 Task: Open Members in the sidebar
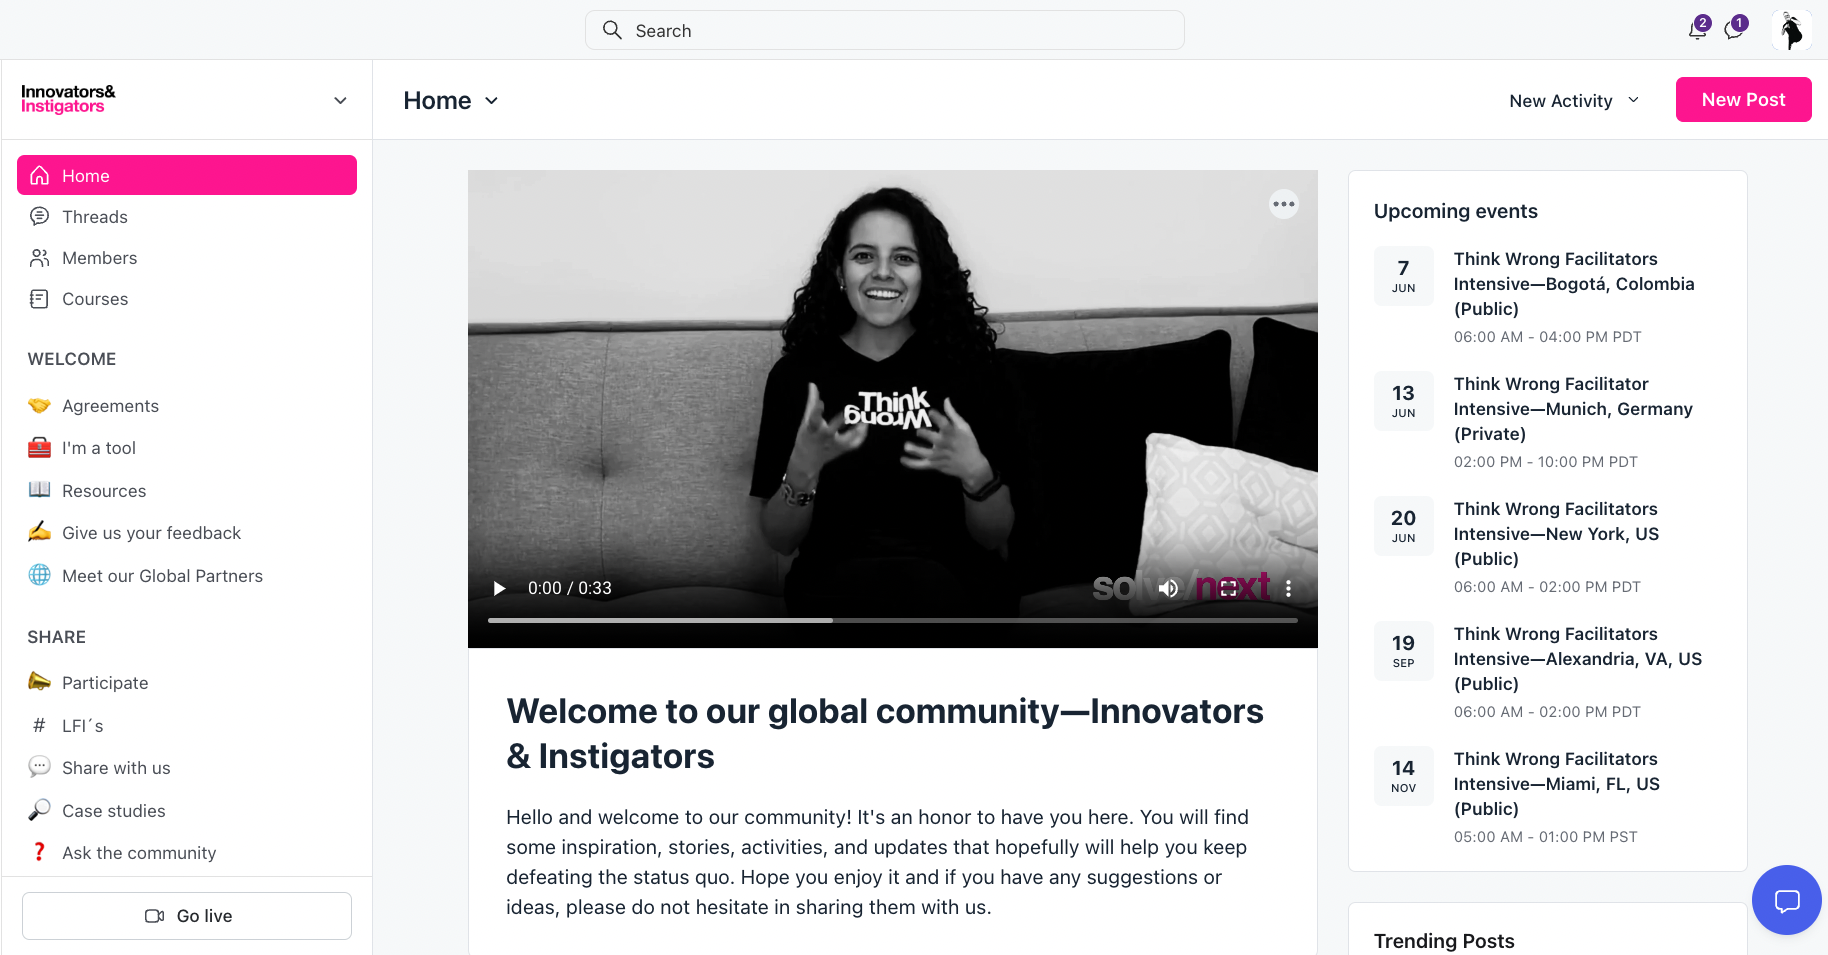pos(99,258)
